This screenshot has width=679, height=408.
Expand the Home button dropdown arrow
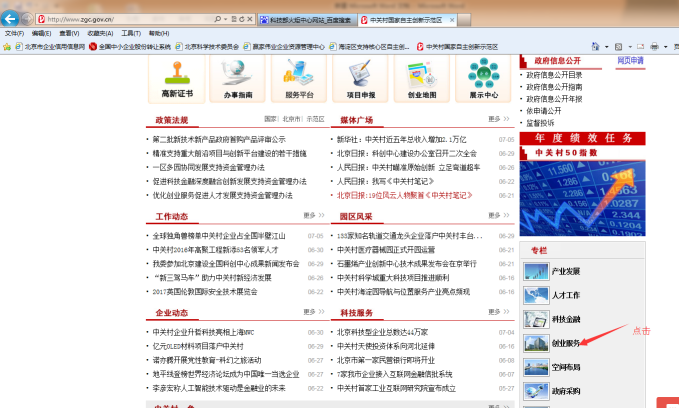tap(606, 47)
